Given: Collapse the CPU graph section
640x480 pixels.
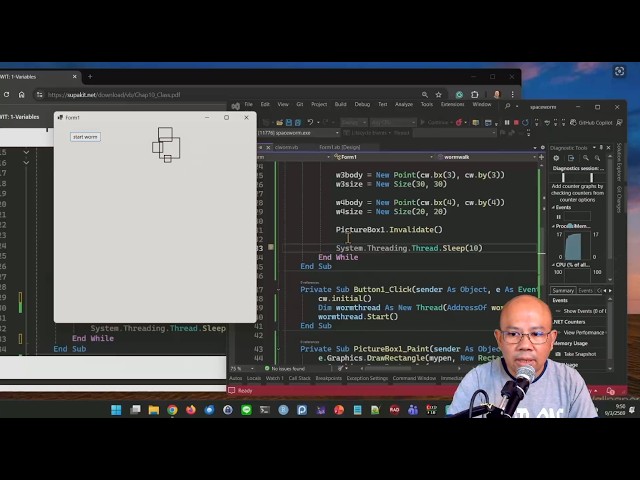Looking at the screenshot, I should point(553,265).
